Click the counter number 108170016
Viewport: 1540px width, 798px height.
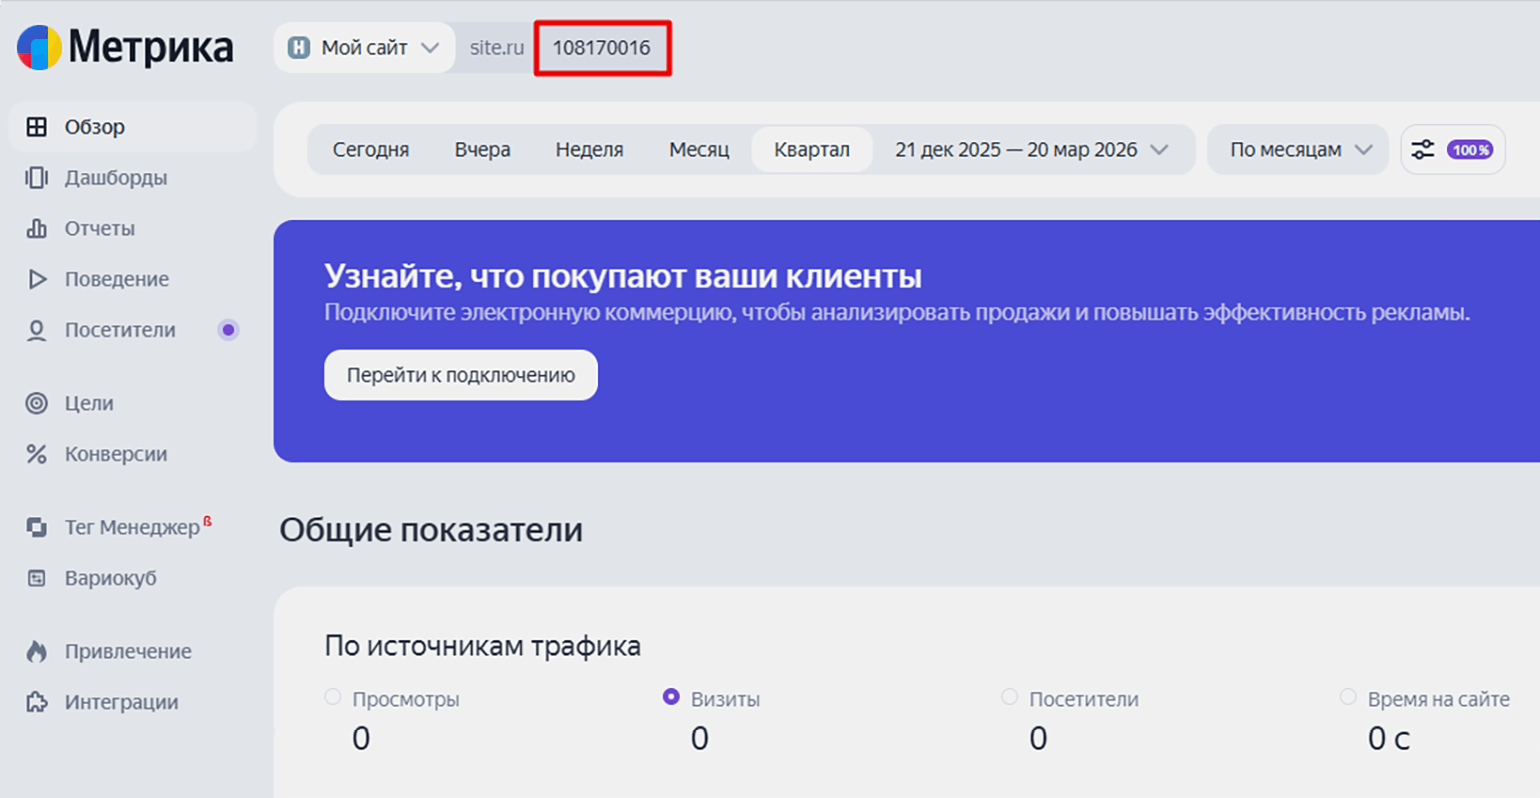601,48
